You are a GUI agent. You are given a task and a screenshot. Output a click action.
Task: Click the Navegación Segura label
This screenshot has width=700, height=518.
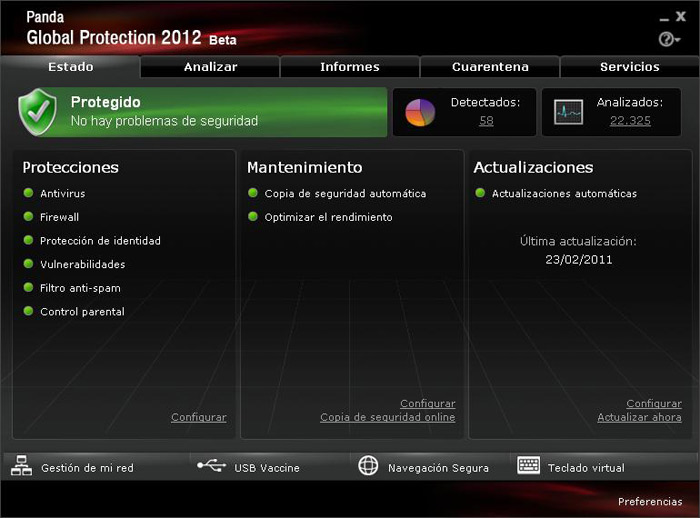tap(438, 468)
